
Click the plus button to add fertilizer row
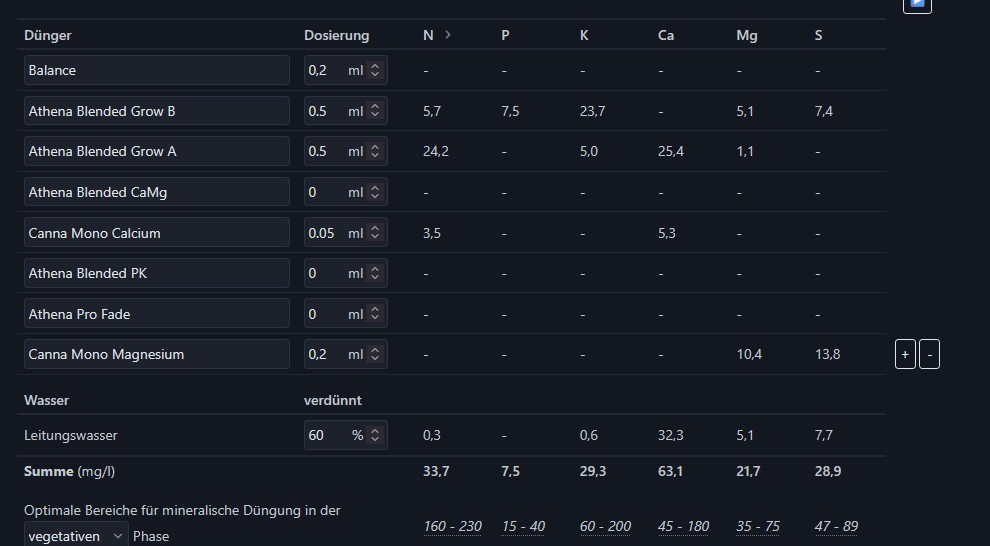(904, 354)
